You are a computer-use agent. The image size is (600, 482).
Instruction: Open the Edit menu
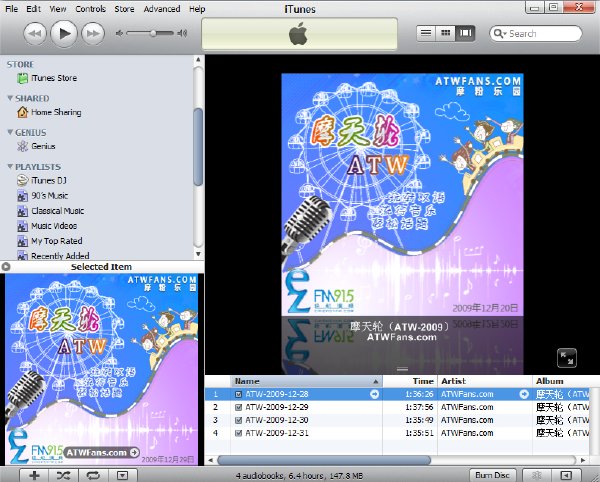tap(33, 8)
